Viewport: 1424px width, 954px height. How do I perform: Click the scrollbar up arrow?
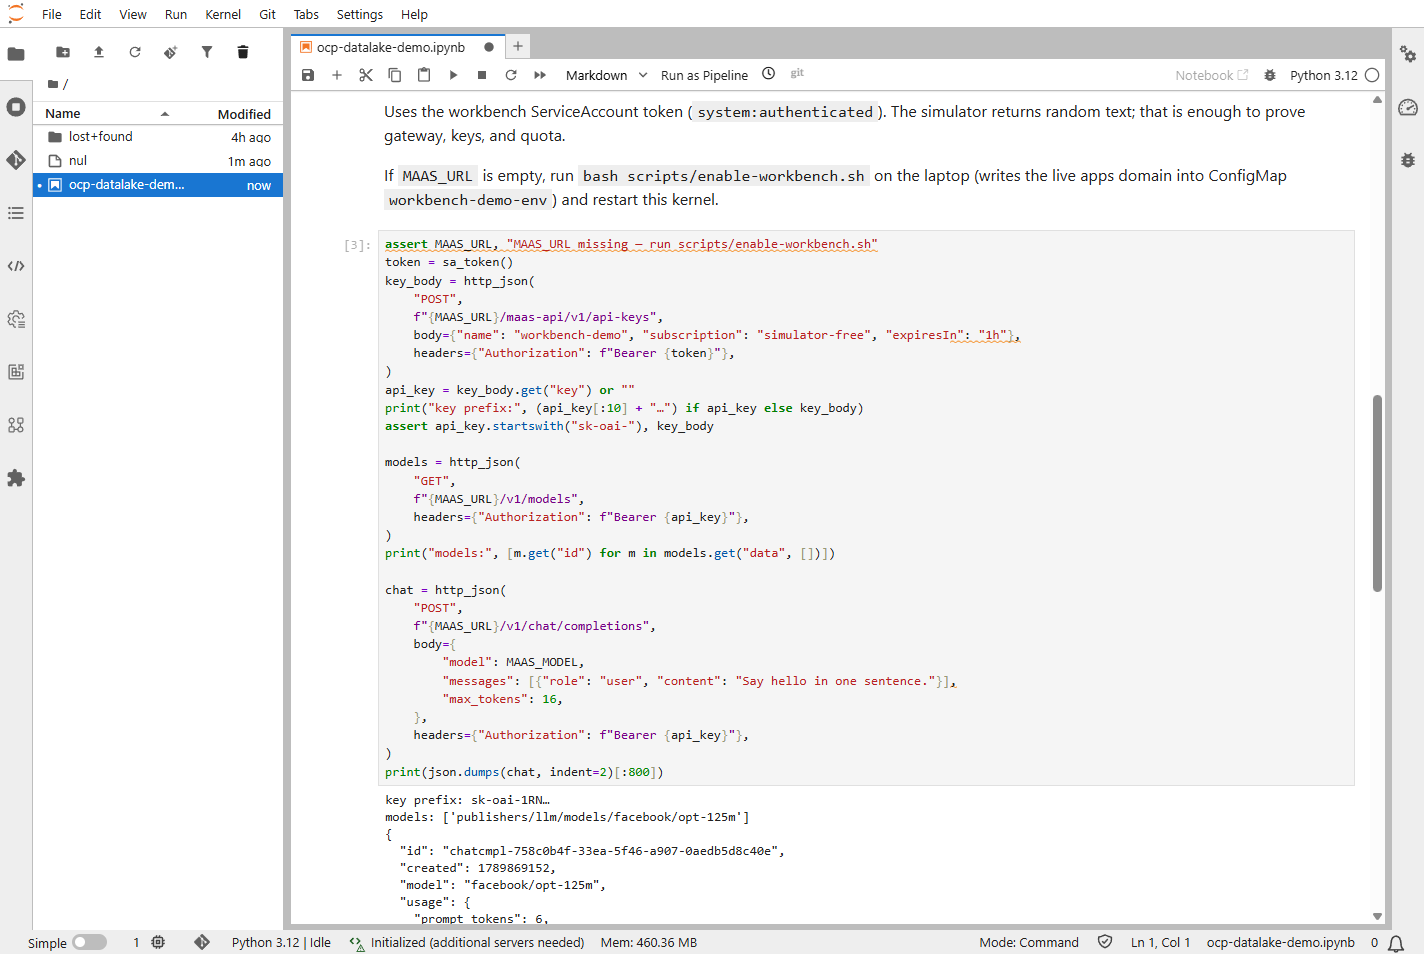pyautogui.click(x=1377, y=100)
